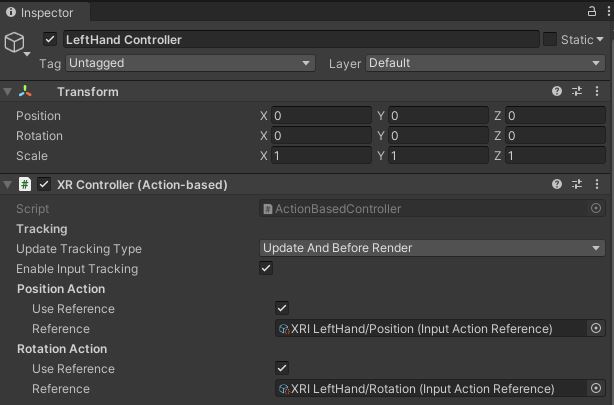The width and height of the screenshot is (614, 405).
Task: Open XR Controller component options menu
Action: click(x=597, y=184)
